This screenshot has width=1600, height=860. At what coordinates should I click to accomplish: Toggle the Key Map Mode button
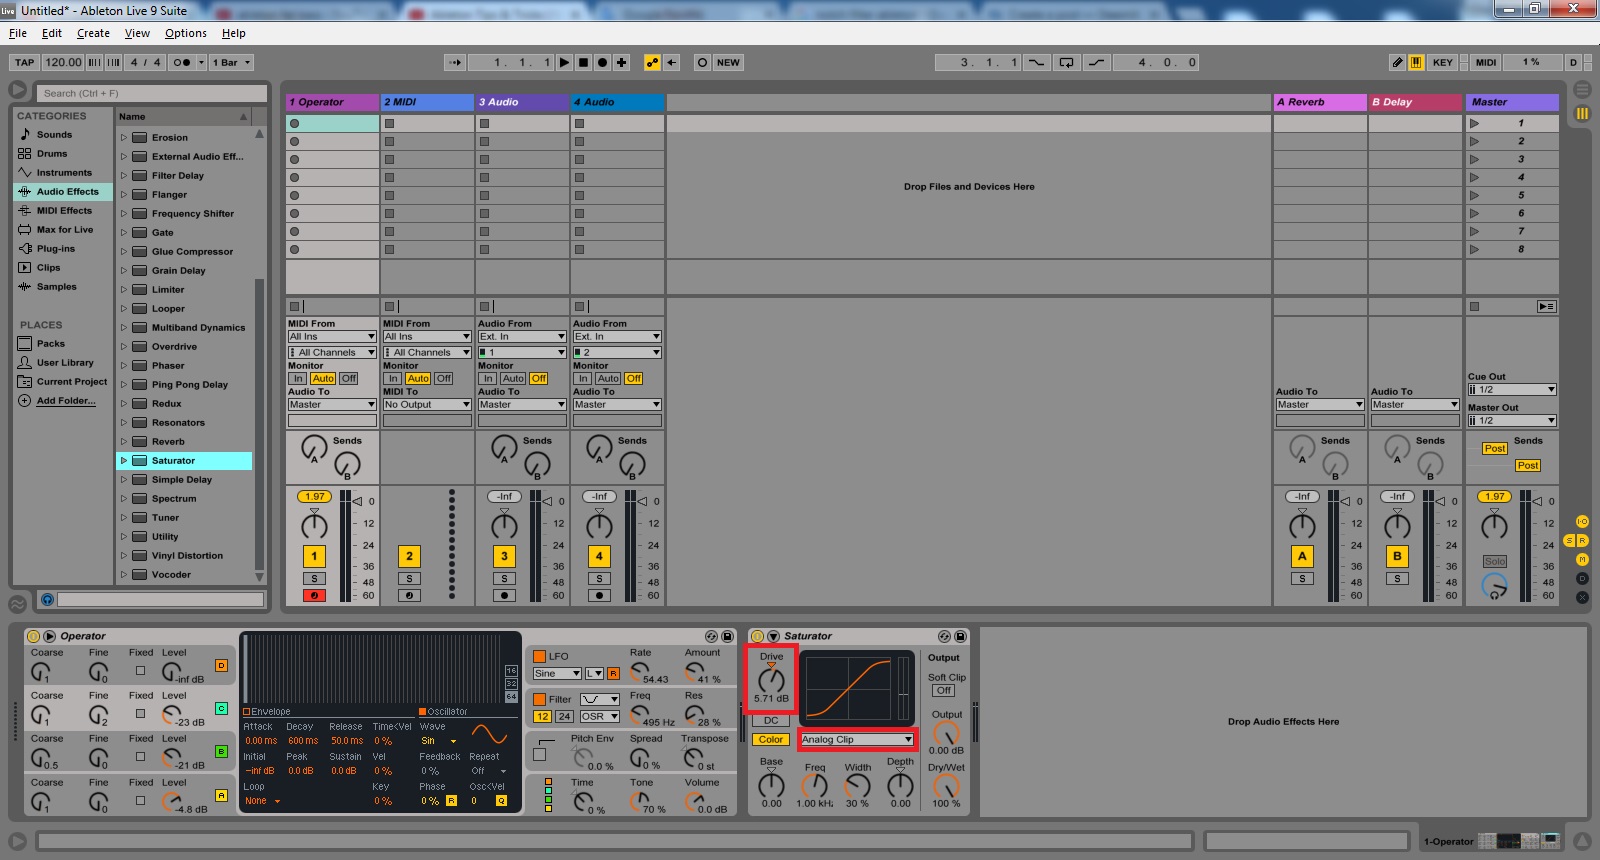1442,62
